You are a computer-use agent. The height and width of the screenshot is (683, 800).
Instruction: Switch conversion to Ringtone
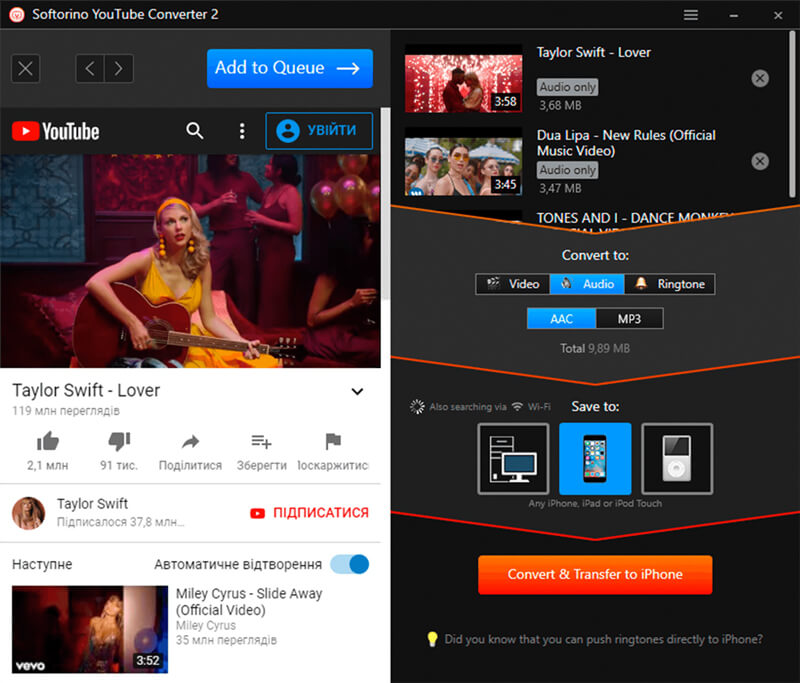669,284
